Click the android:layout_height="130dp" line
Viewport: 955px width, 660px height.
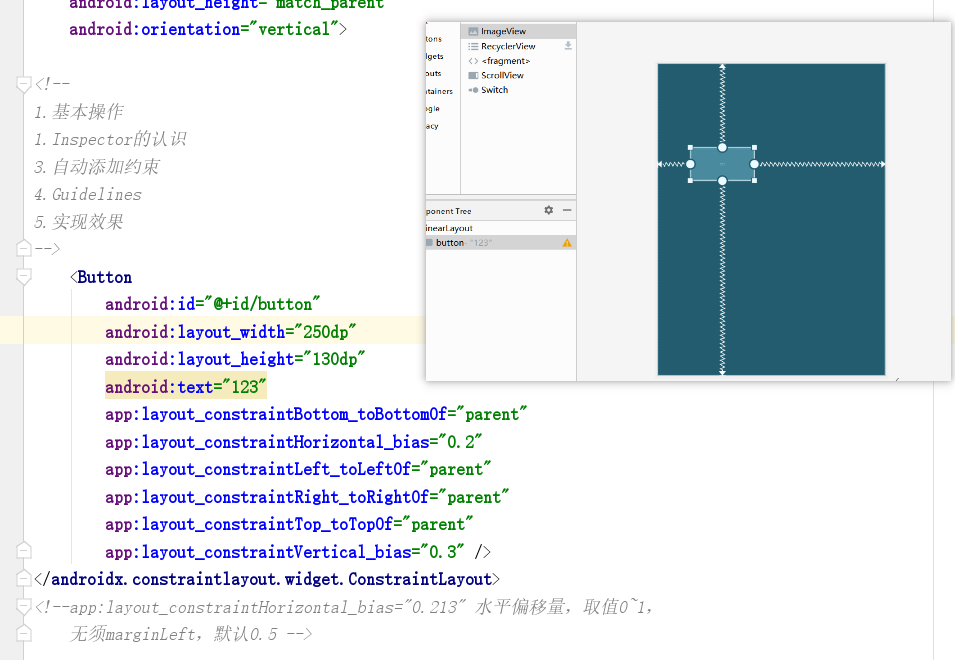(234, 359)
